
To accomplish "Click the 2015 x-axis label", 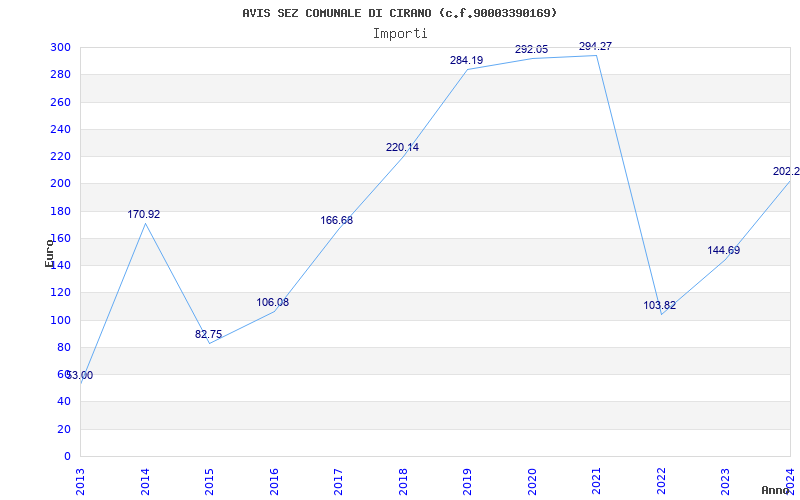I will pos(210,482).
